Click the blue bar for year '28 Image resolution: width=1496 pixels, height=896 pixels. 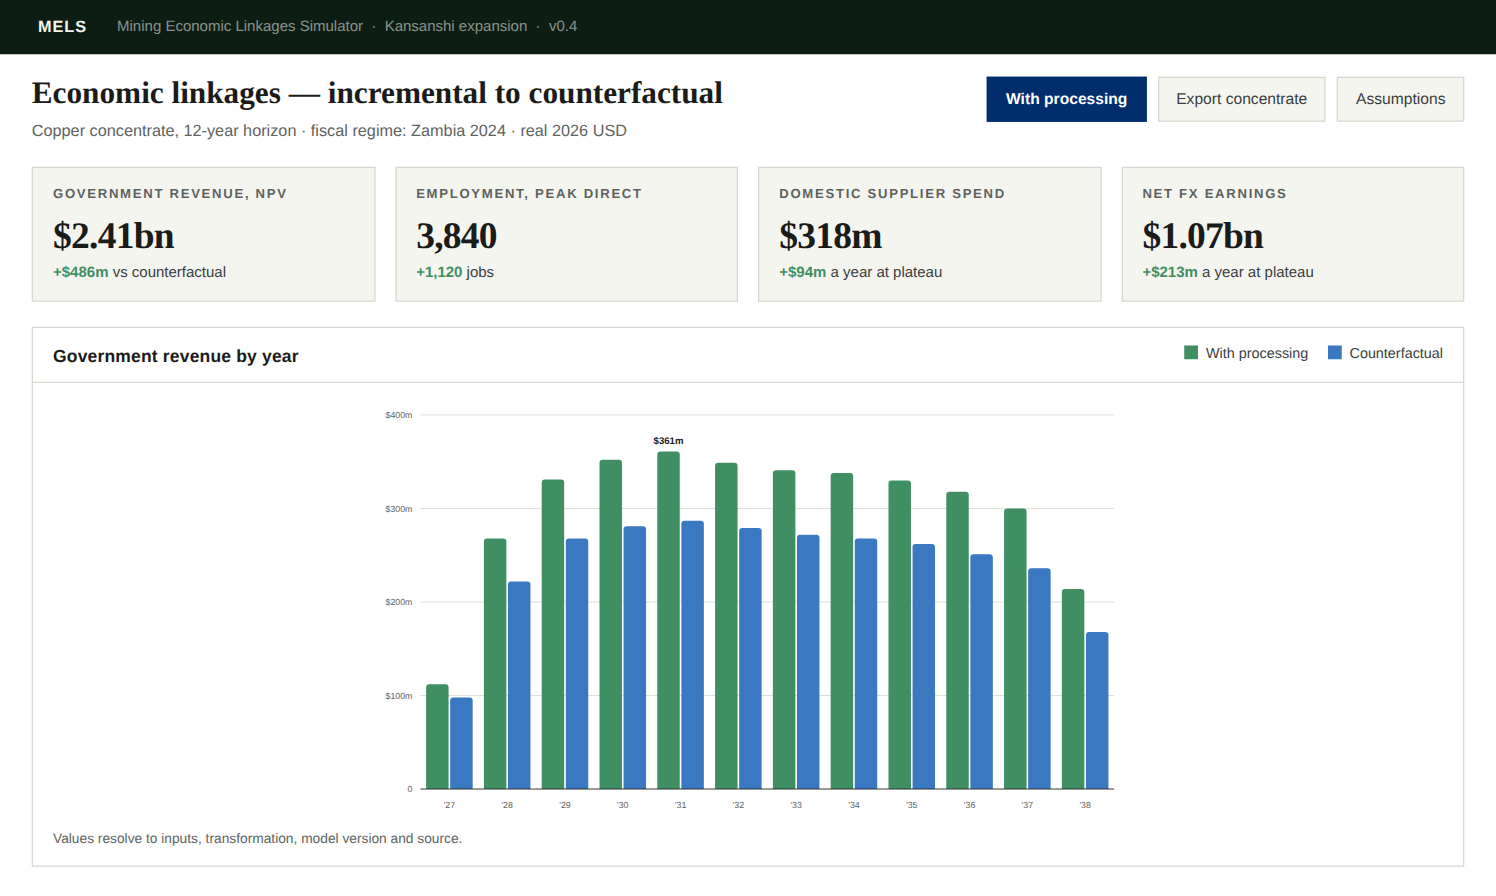[519, 685]
